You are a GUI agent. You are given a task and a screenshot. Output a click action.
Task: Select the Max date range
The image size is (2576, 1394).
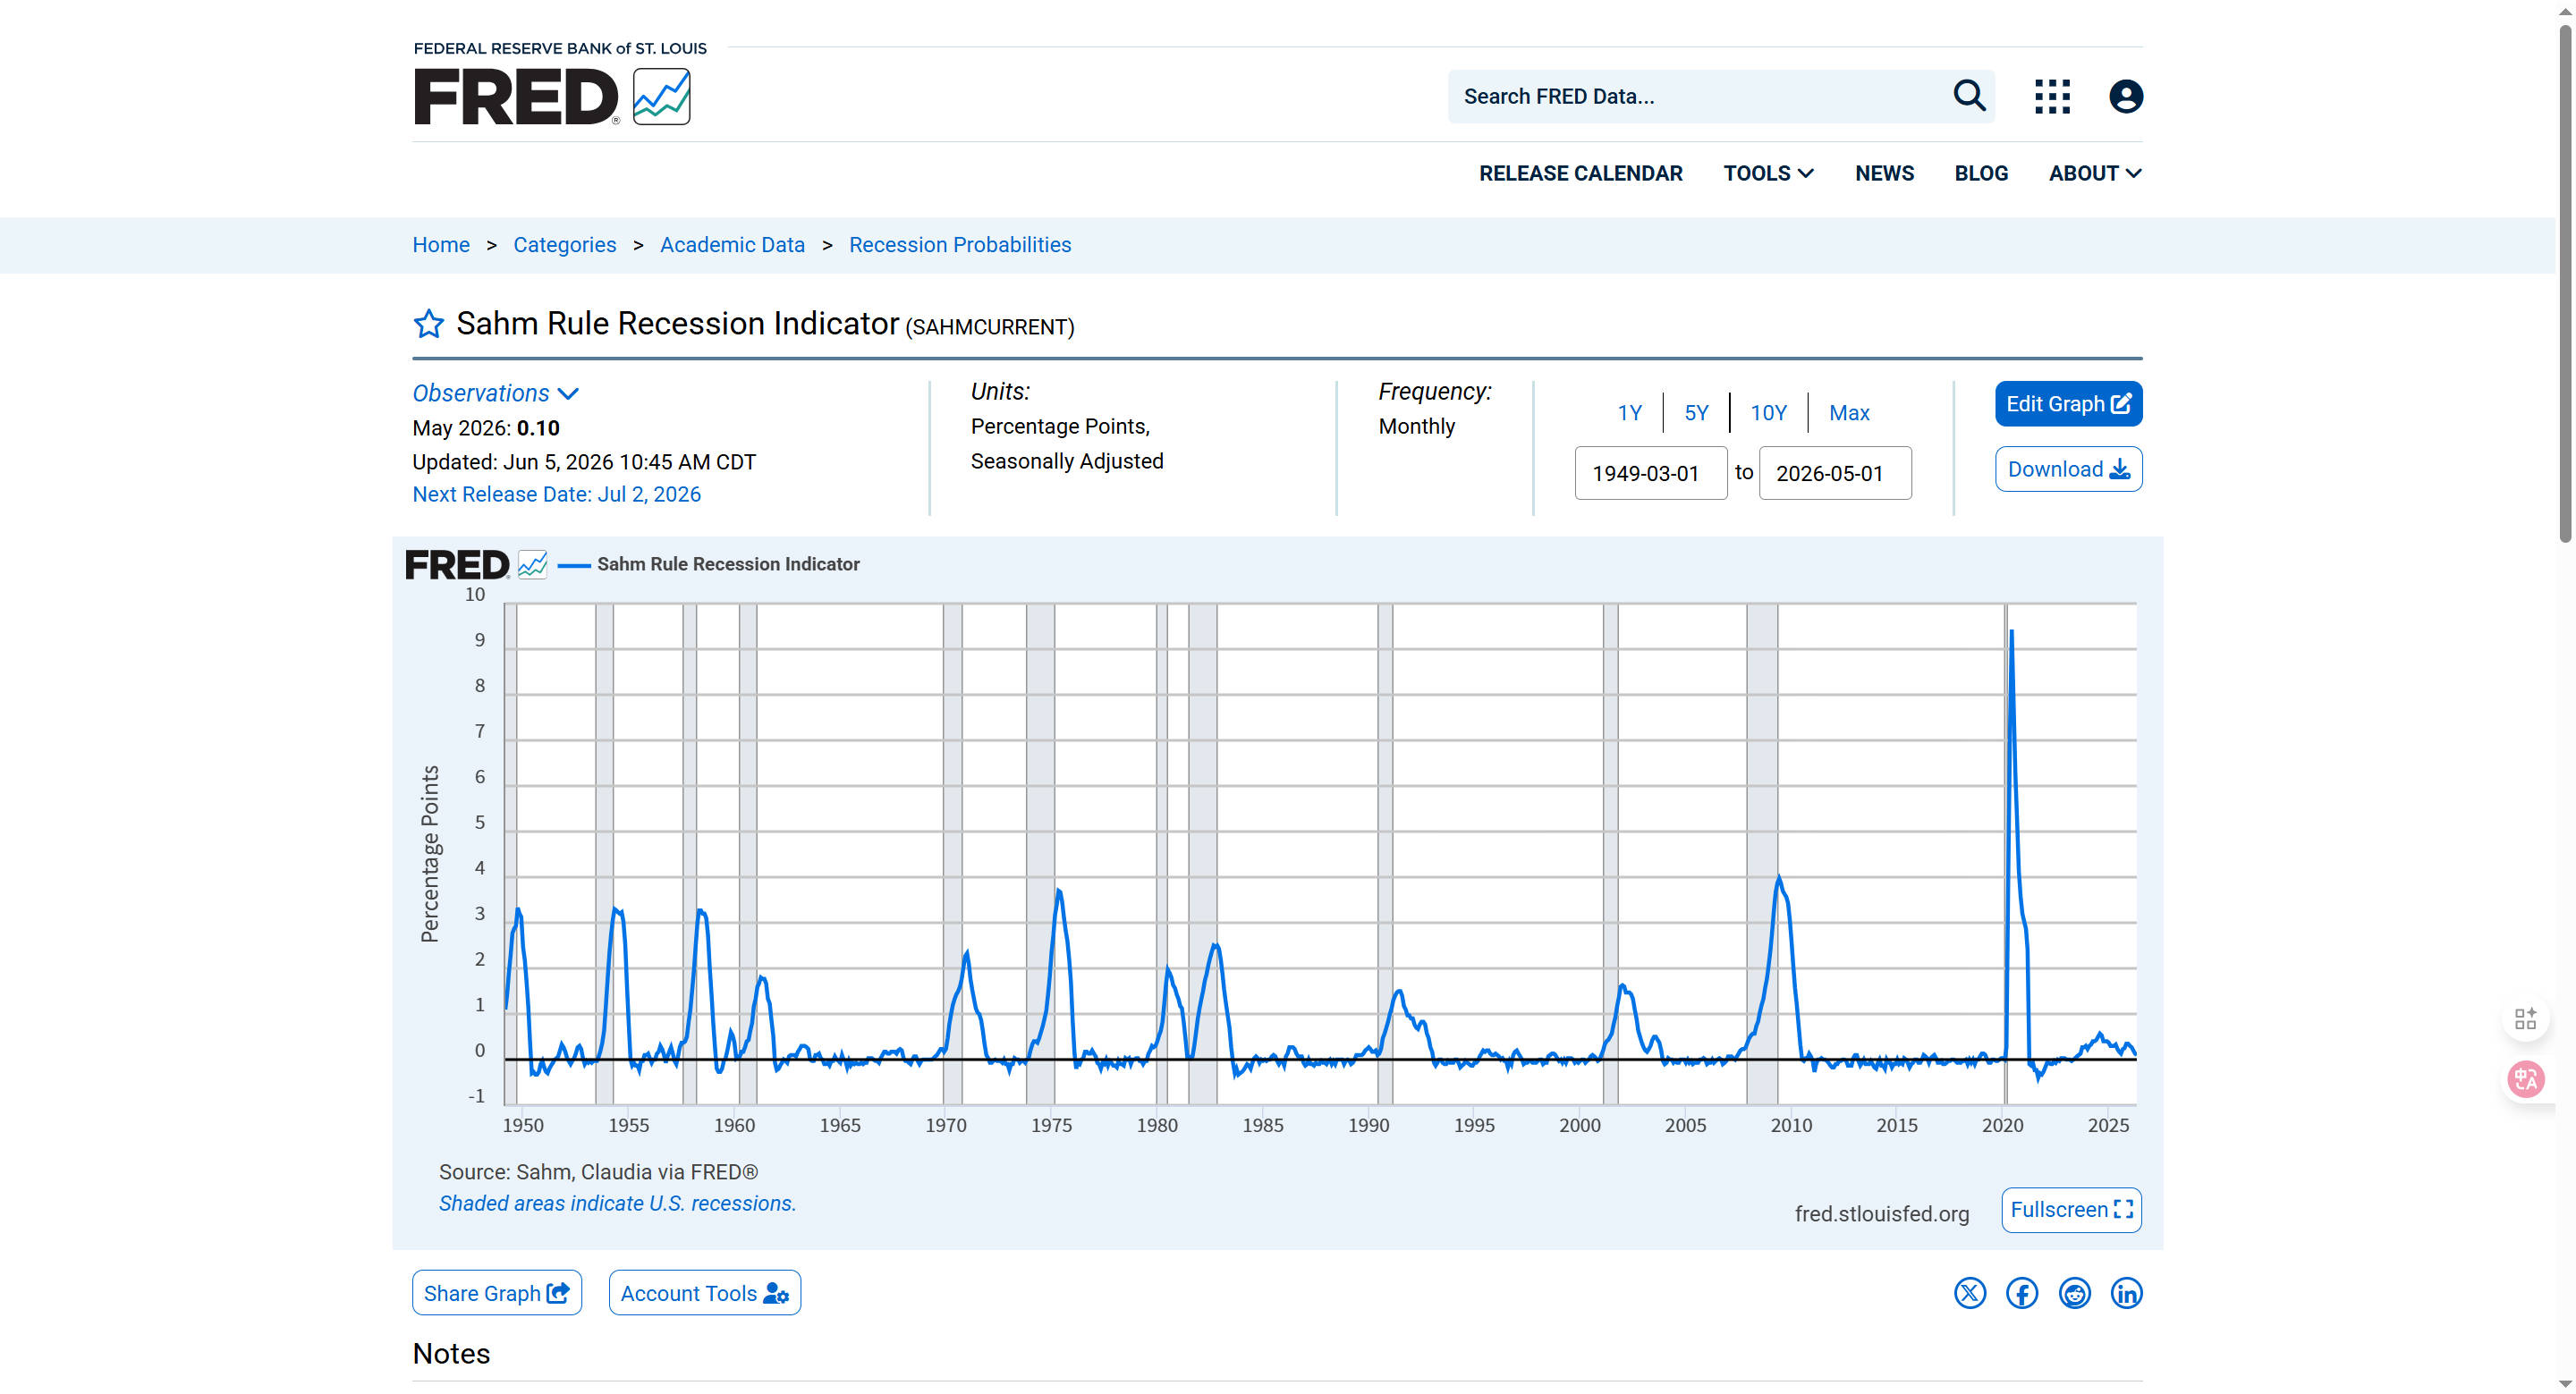(1849, 412)
